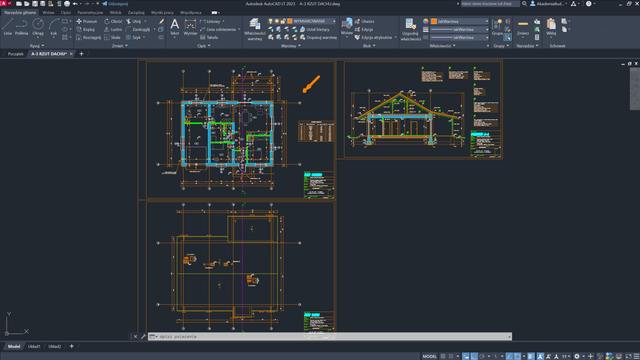640x360 pixels.
Task: Toggle layer on/off lightbulb icon
Action: (x=270, y=21)
